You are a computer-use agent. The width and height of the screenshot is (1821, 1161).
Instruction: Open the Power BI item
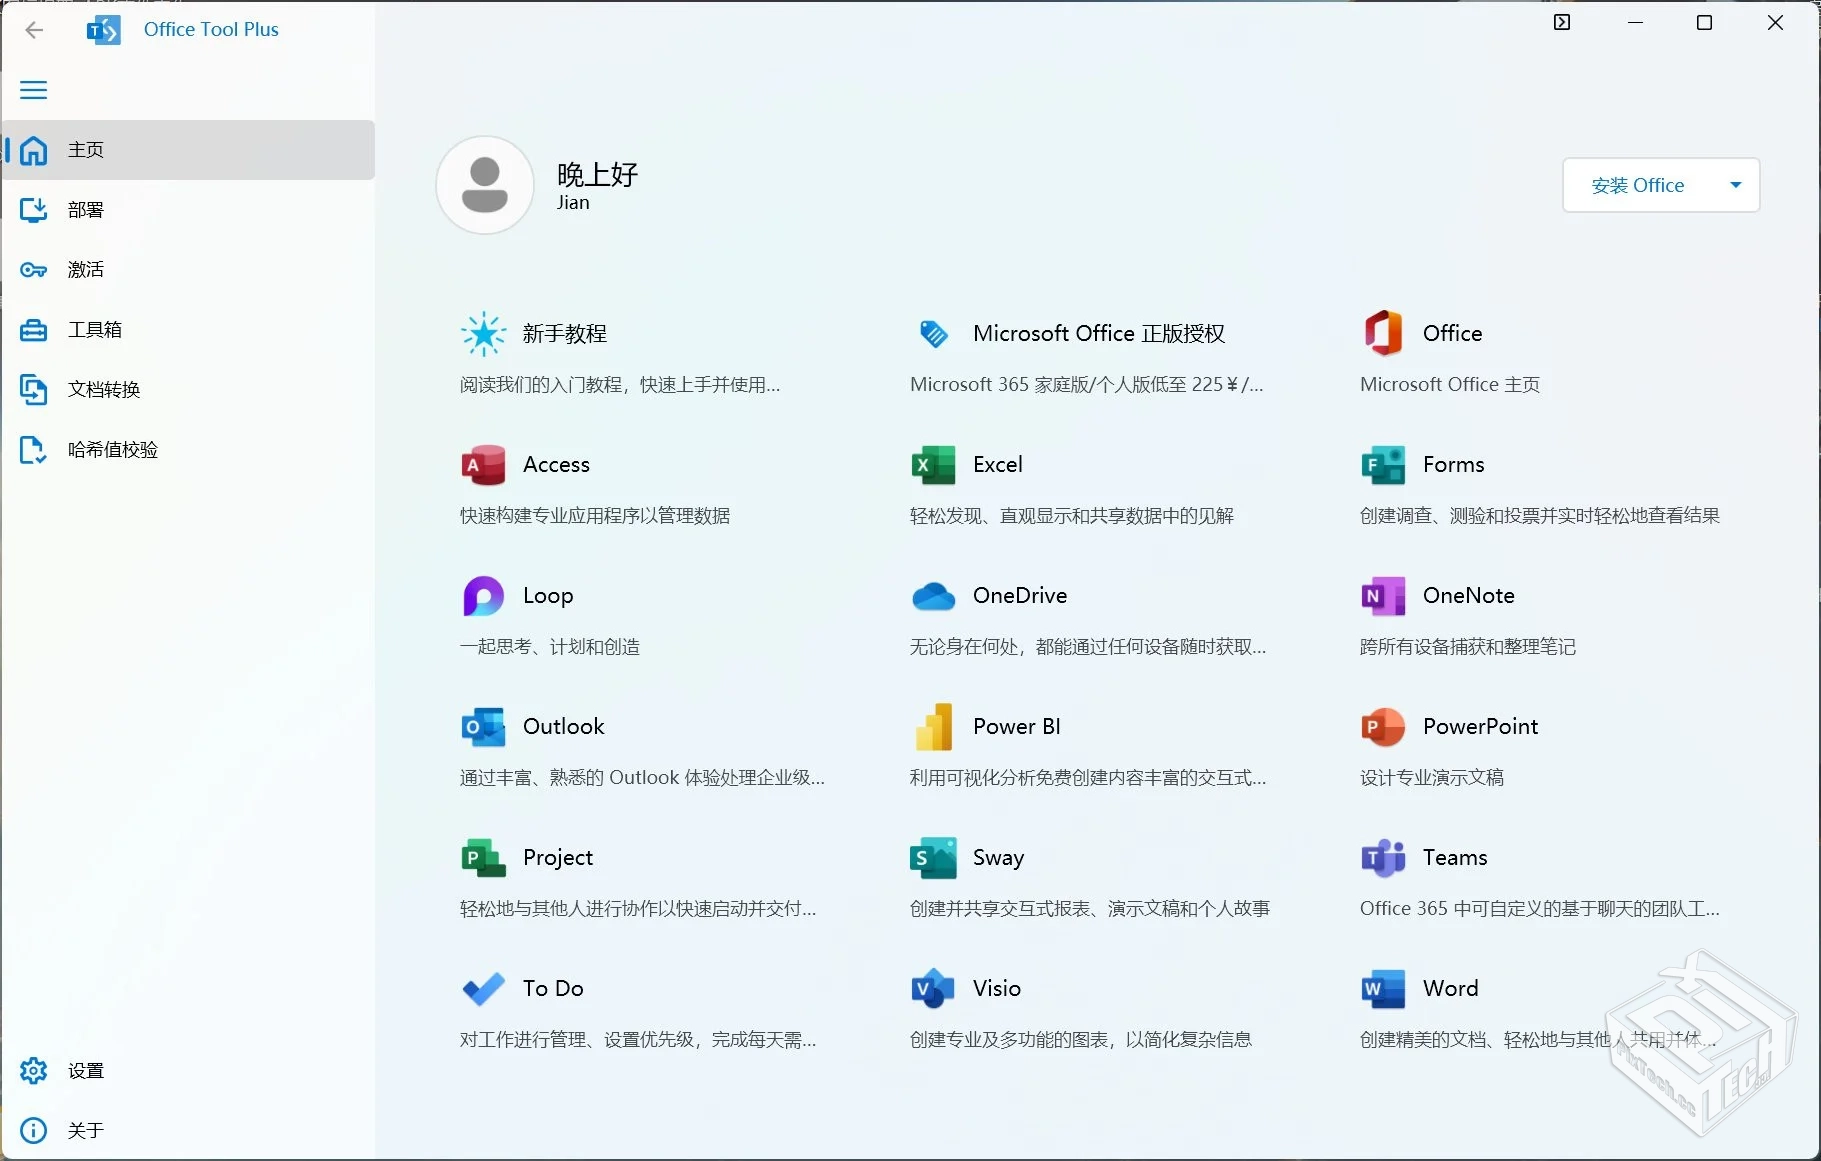[x=933, y=727]
